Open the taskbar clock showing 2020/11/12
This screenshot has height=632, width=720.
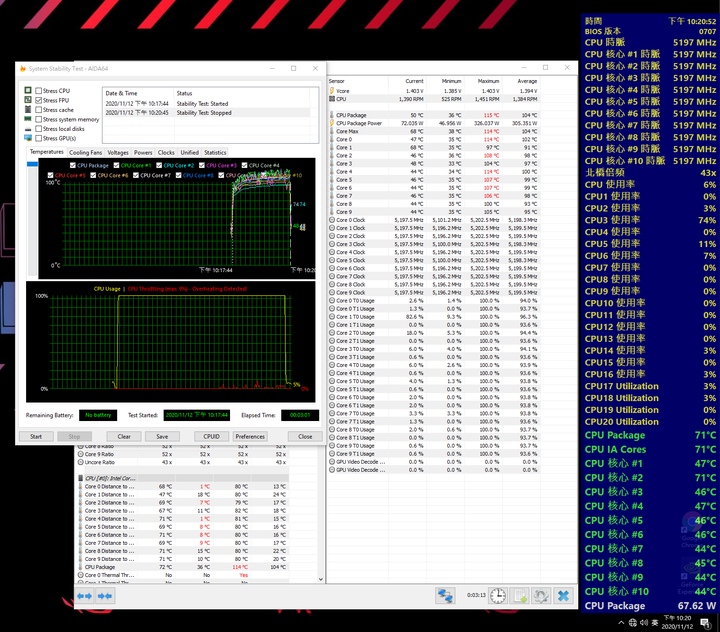point(677,623)
